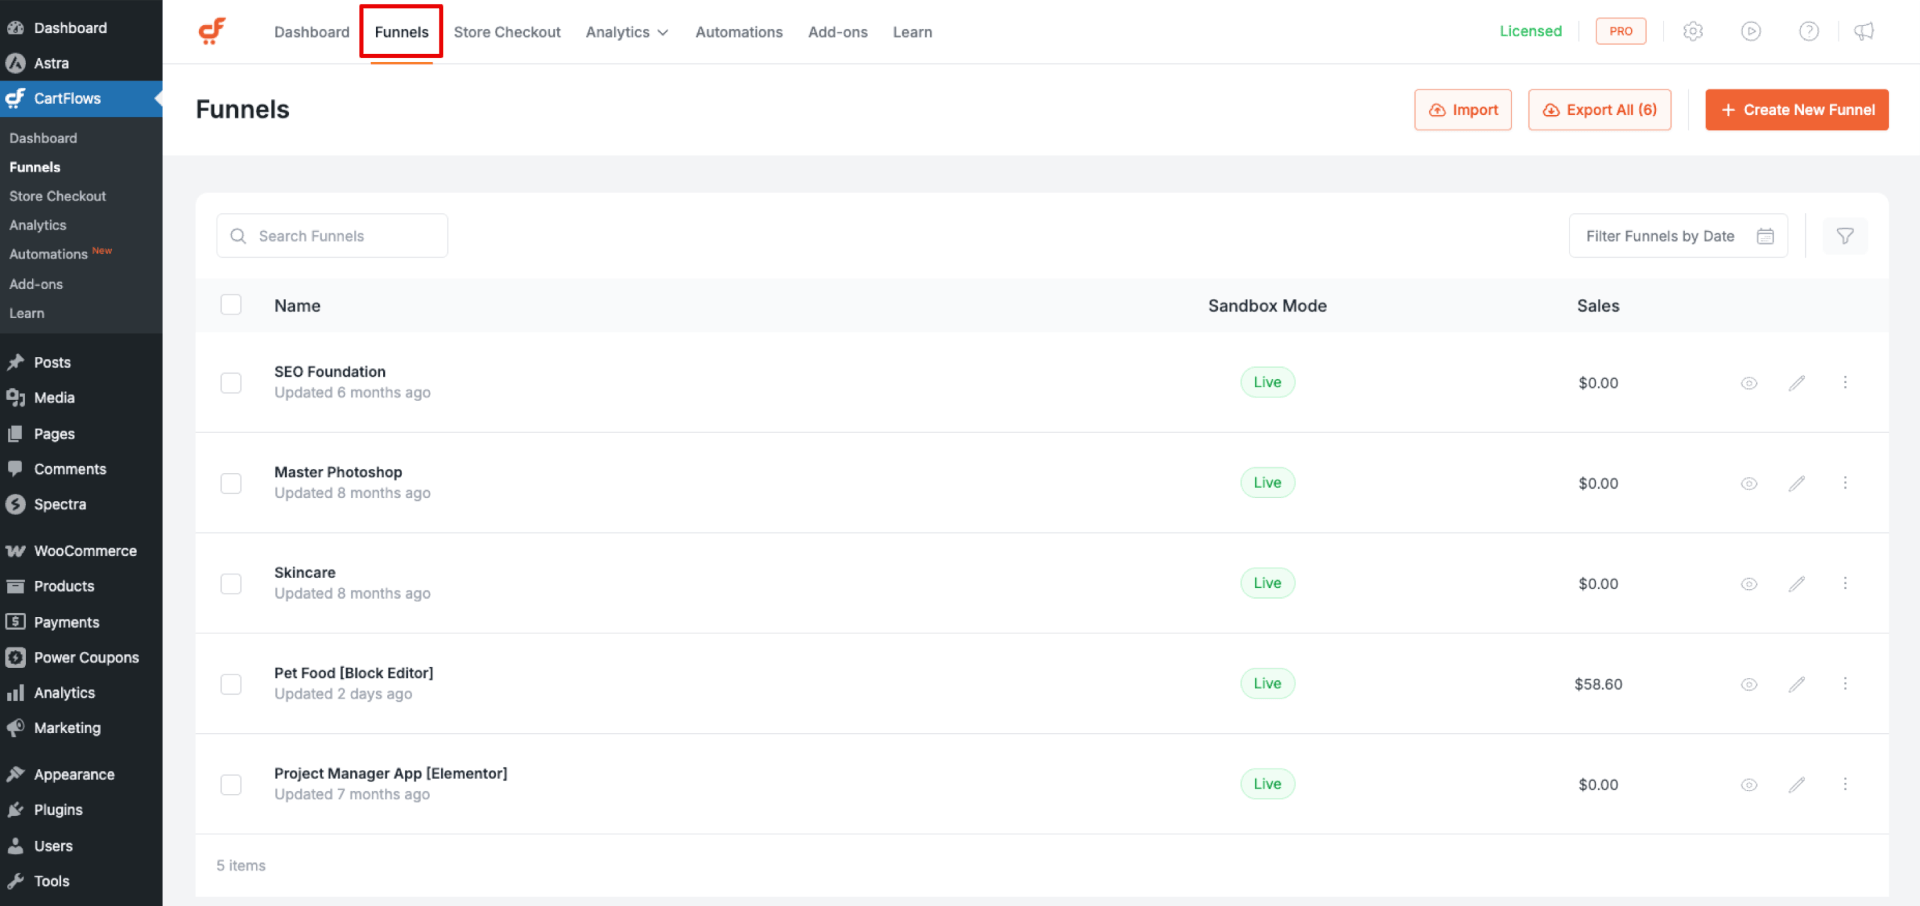Image resolution: width=1920 pixels, height=906 pixels.
Task: Open Store Checkout in CartFlows sidebar submenu
Action: pos(58,196)
